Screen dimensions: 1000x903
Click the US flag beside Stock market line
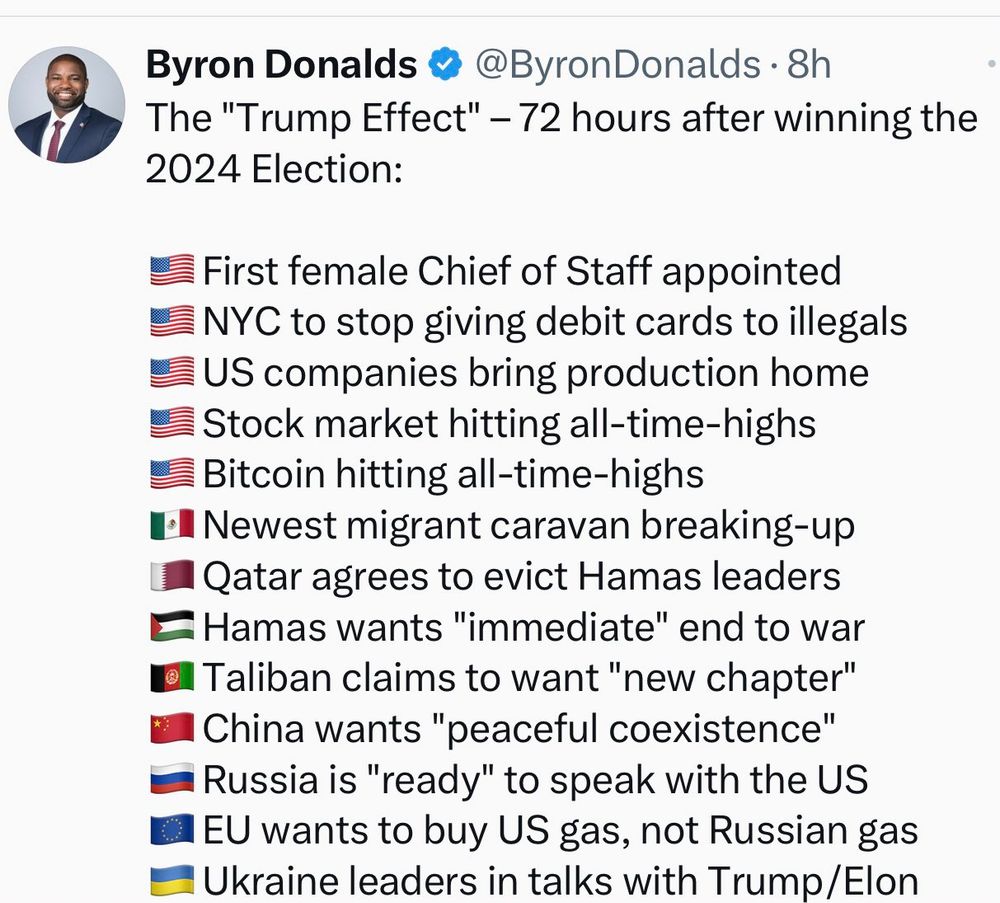coord(171,424)
